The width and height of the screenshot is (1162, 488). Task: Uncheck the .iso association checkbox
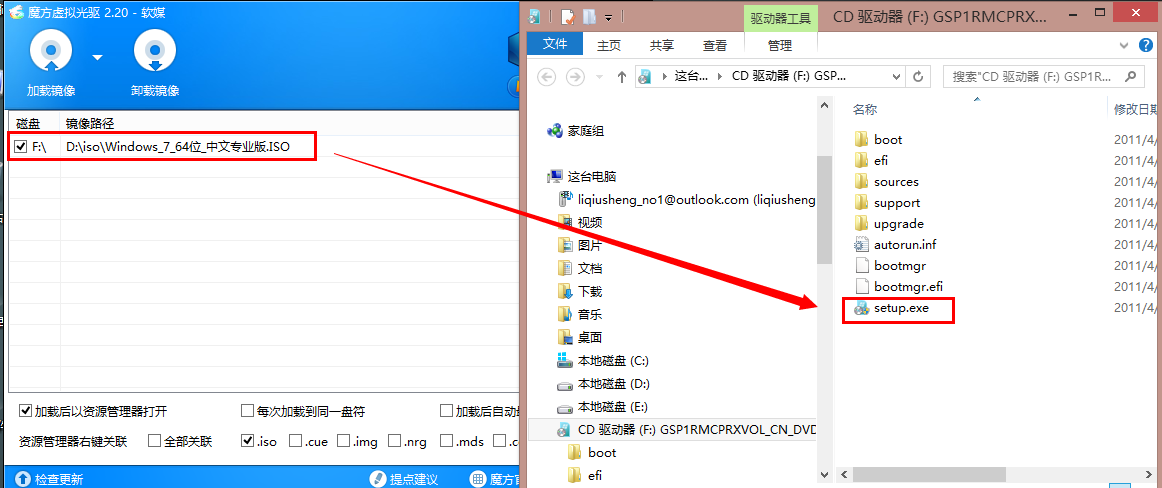point(248,441)
